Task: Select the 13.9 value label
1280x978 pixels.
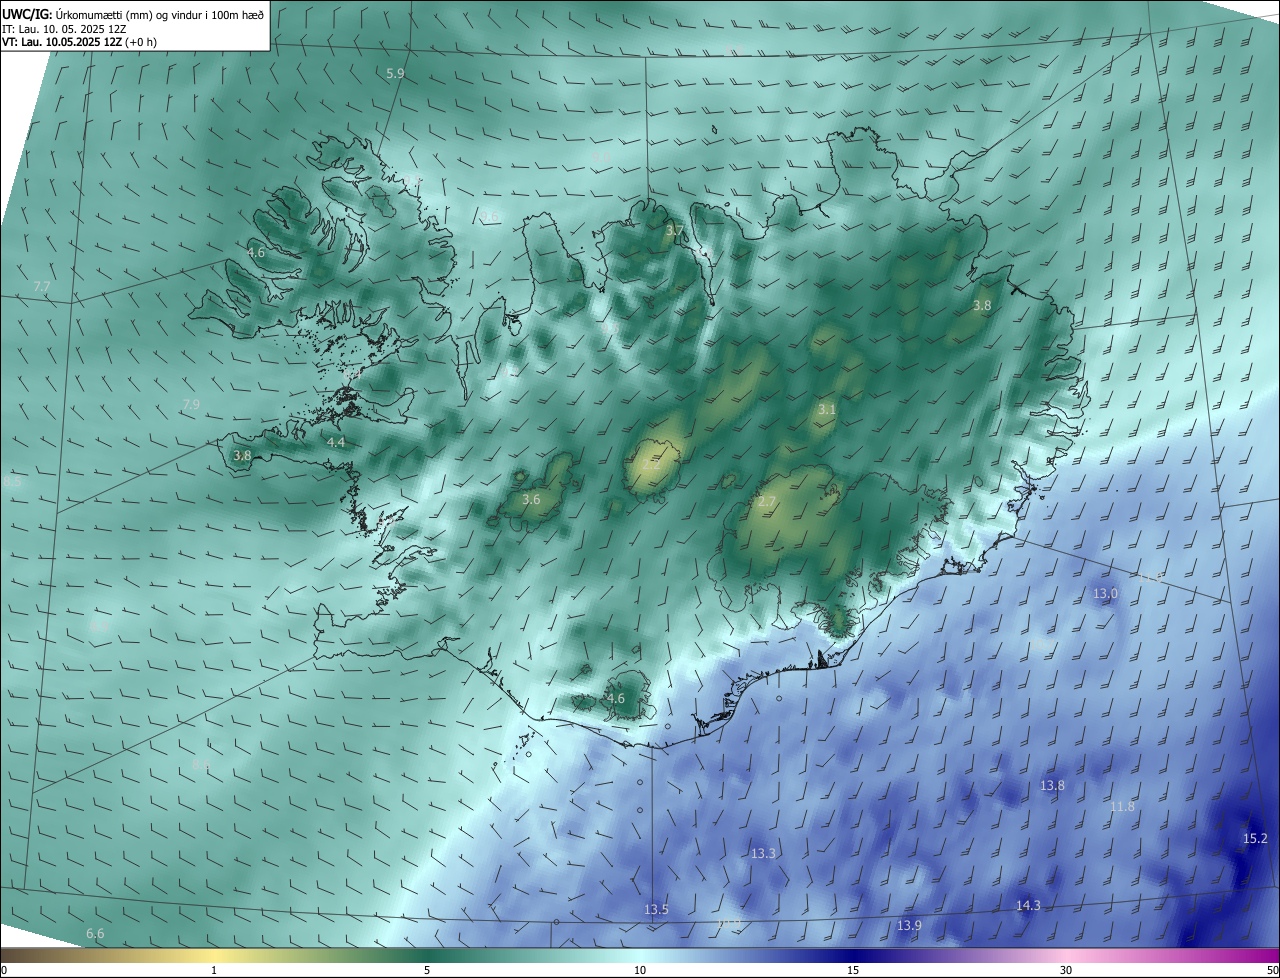Action: tap(909, 926)
